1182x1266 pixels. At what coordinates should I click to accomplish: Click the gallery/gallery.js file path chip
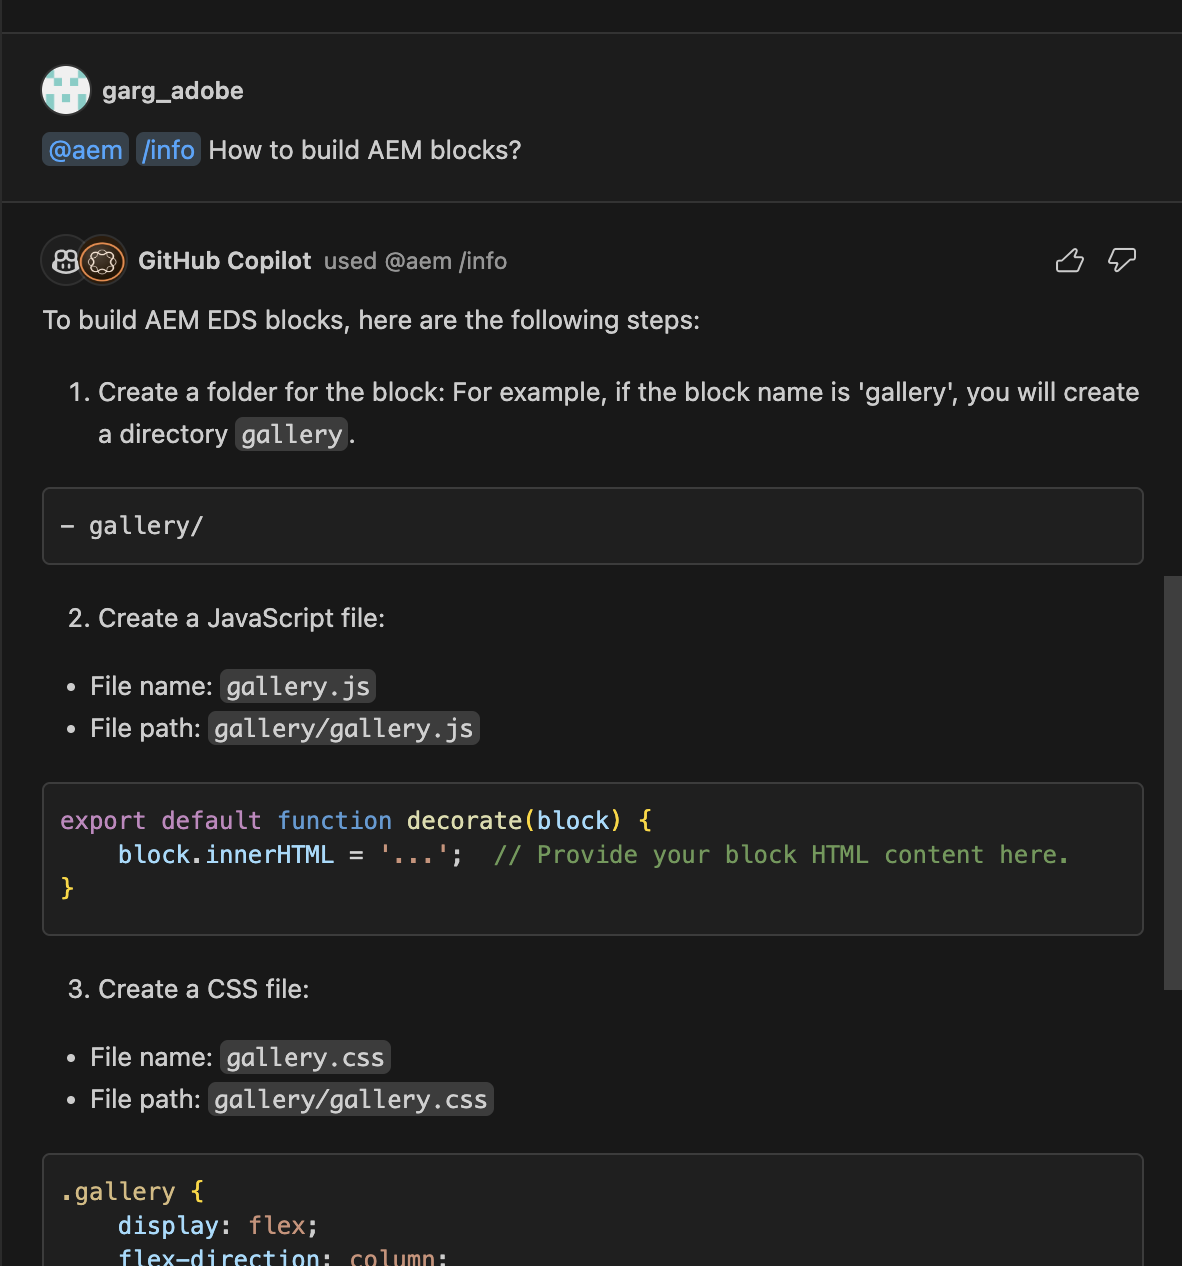point(344,729)
